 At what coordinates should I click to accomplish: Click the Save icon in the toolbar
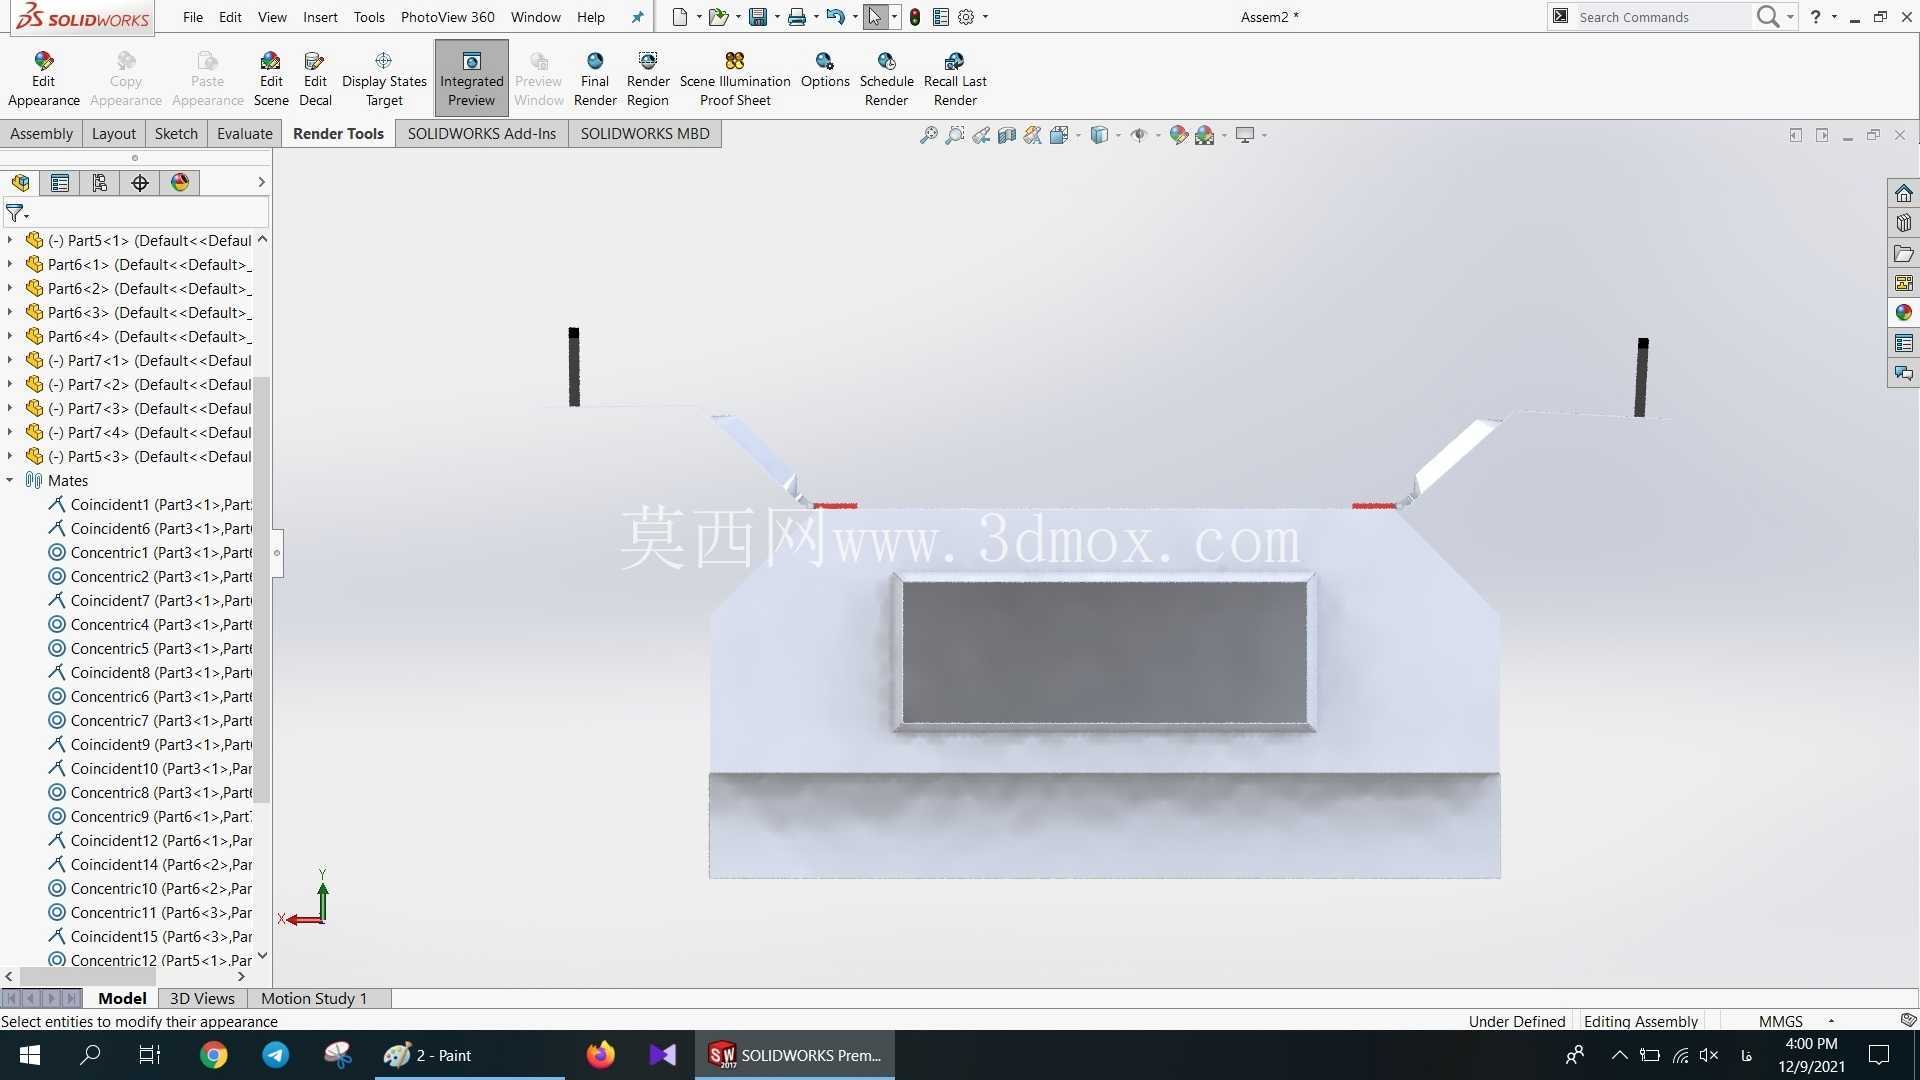(x=758, y=17)
